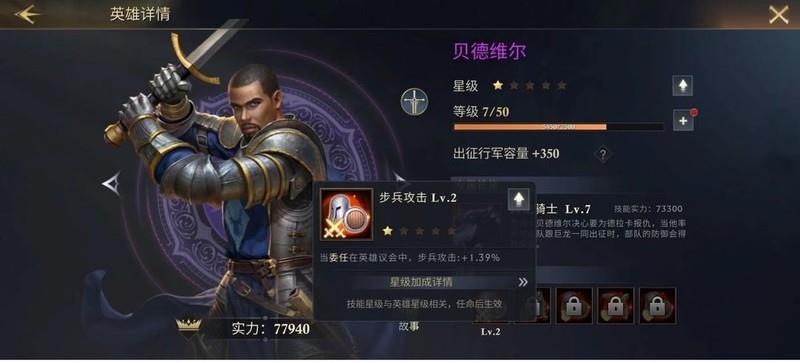Switch to previous hero left arrow

[x=112, y=183]
